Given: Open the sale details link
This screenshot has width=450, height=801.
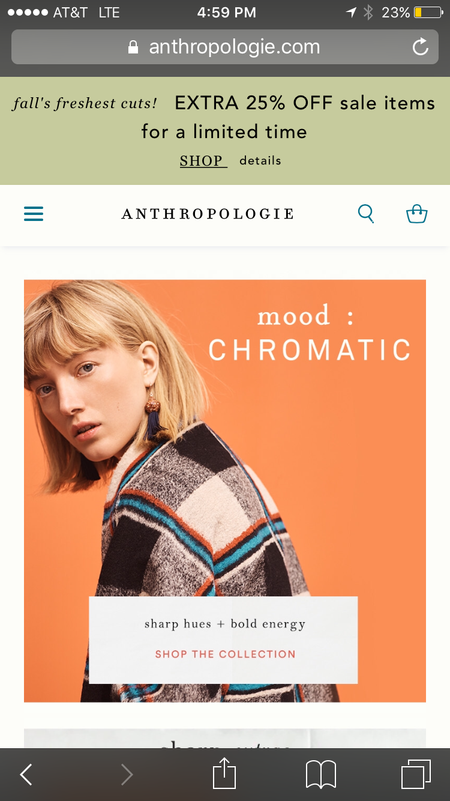Looking at the screenshot, I should [260, 160].
